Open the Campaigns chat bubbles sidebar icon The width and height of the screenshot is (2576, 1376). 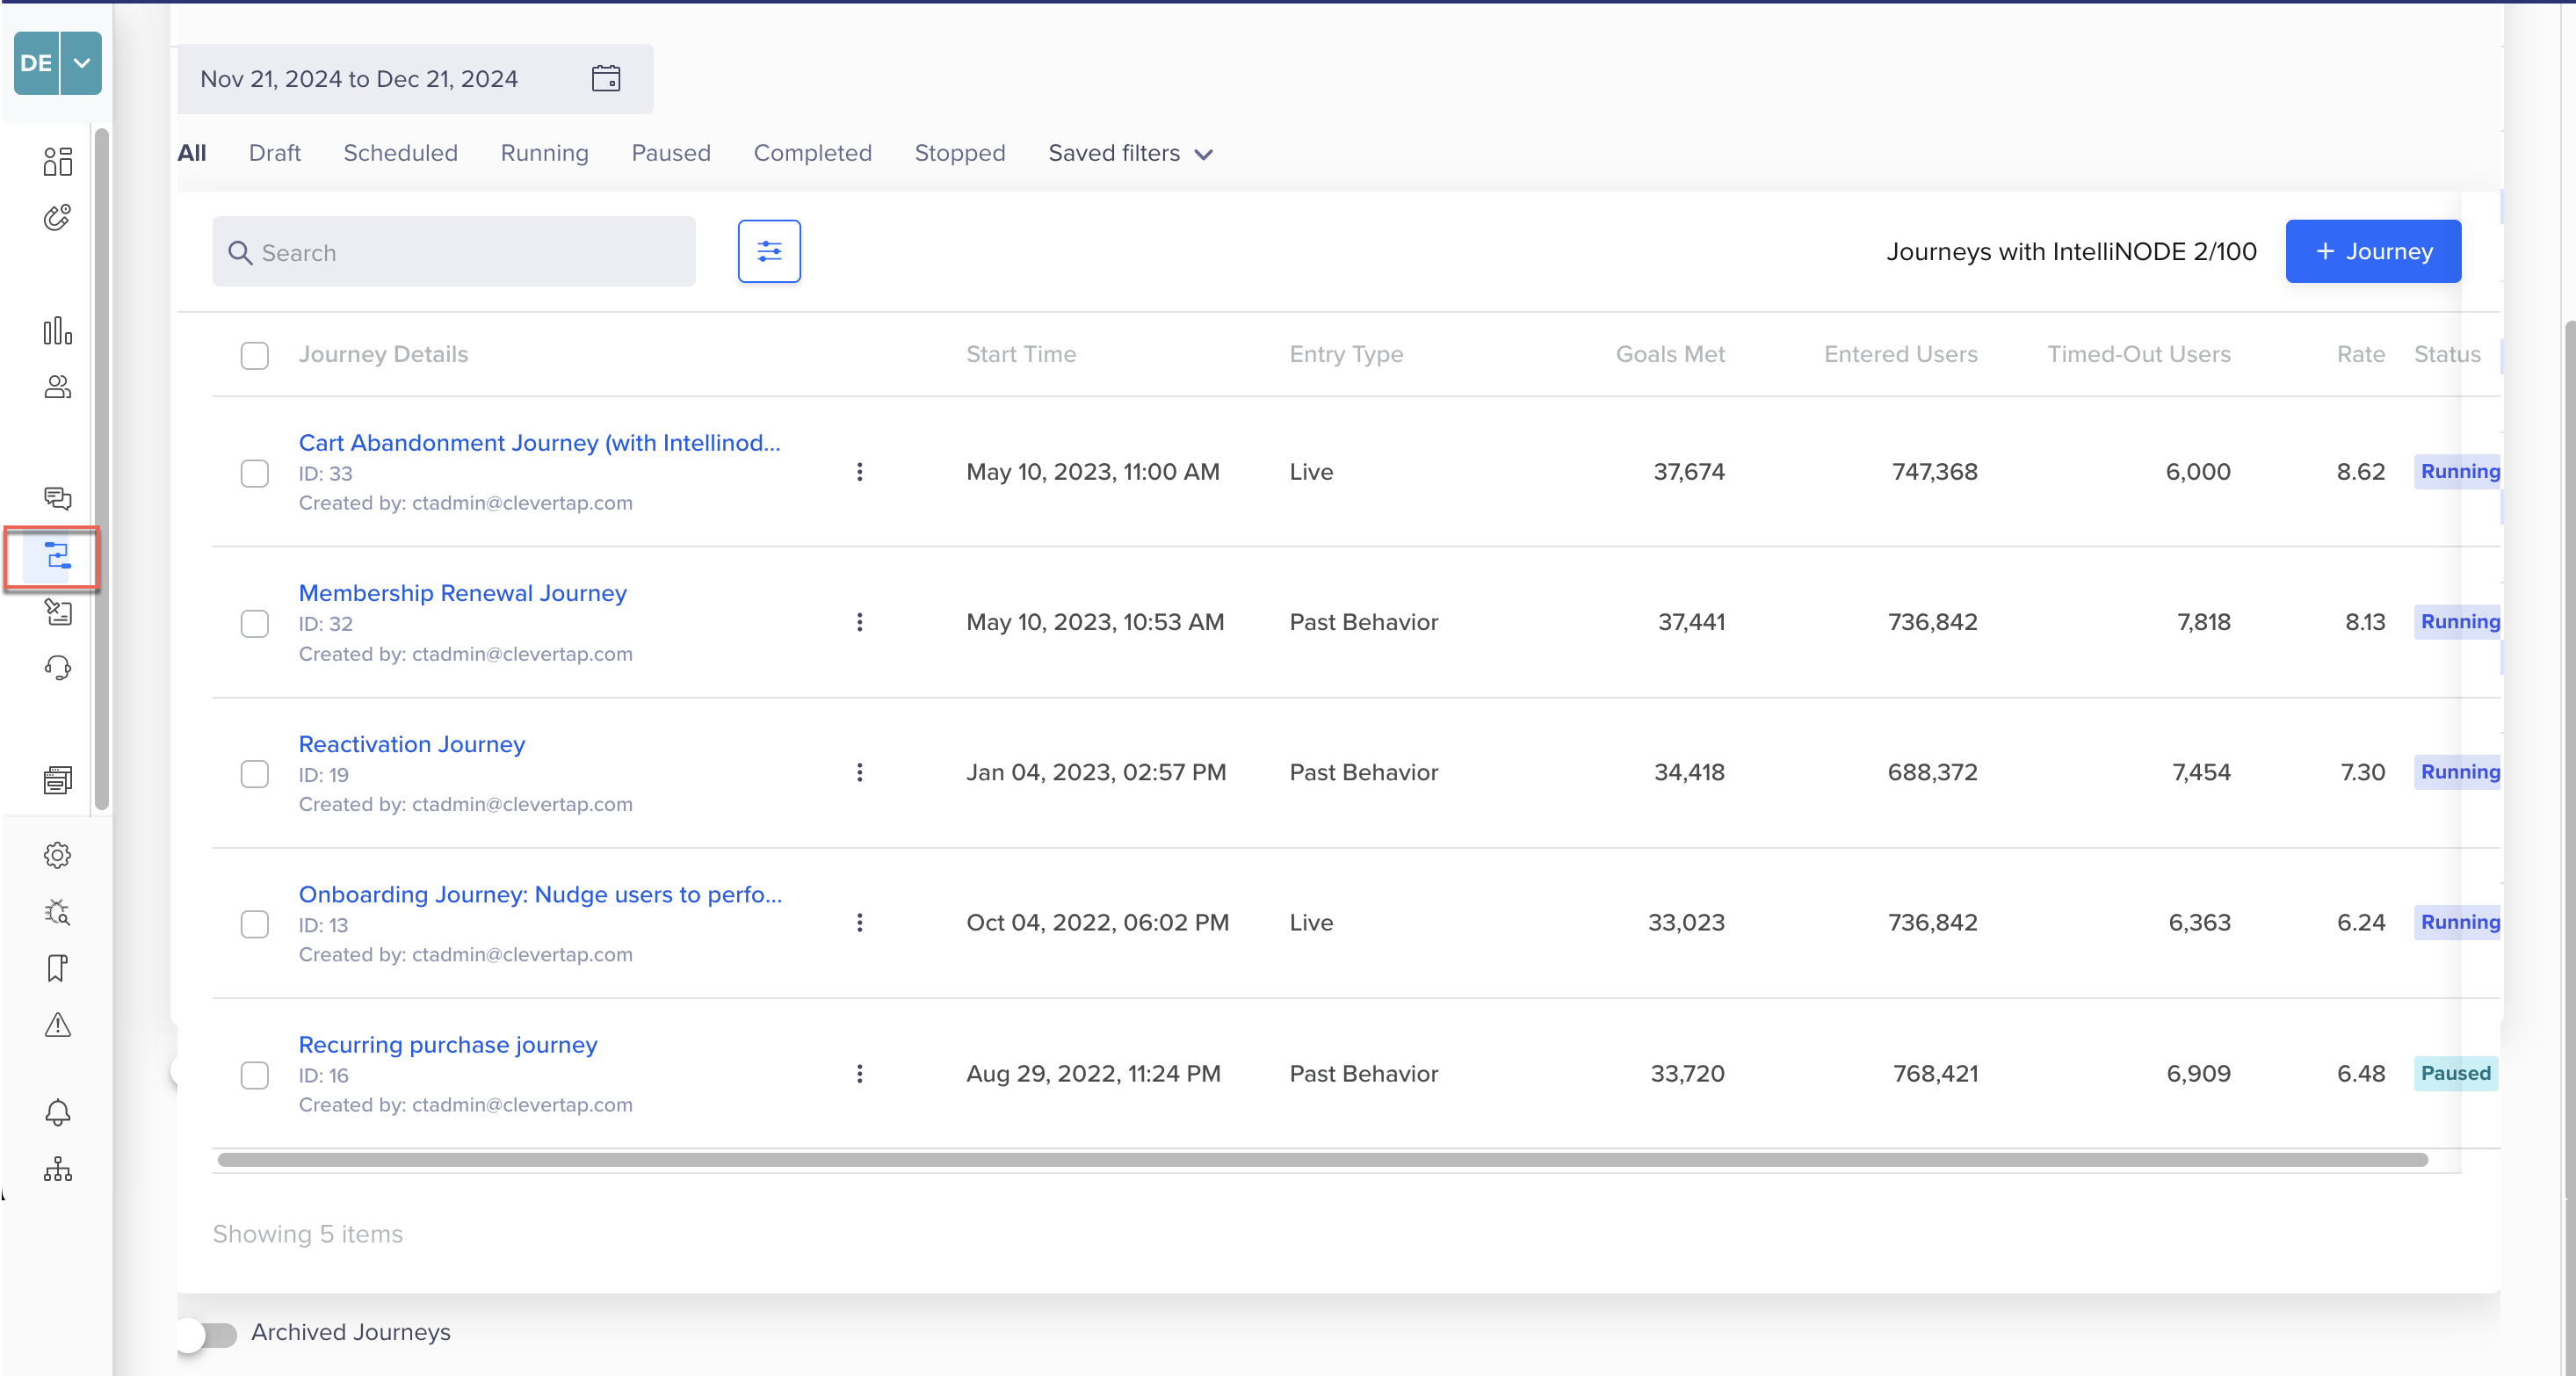pyautogui.click(x=58, y=498)
